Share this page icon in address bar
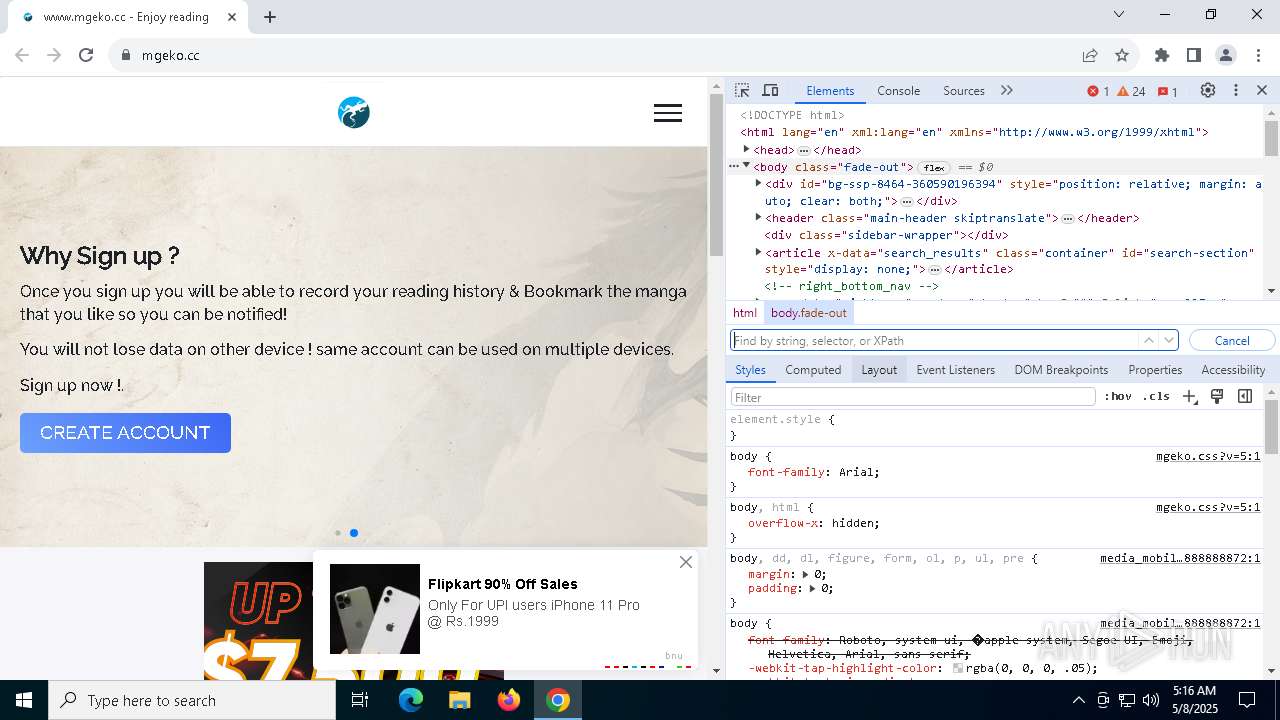Screen dimensions: 1280x720 (1090, 55)
